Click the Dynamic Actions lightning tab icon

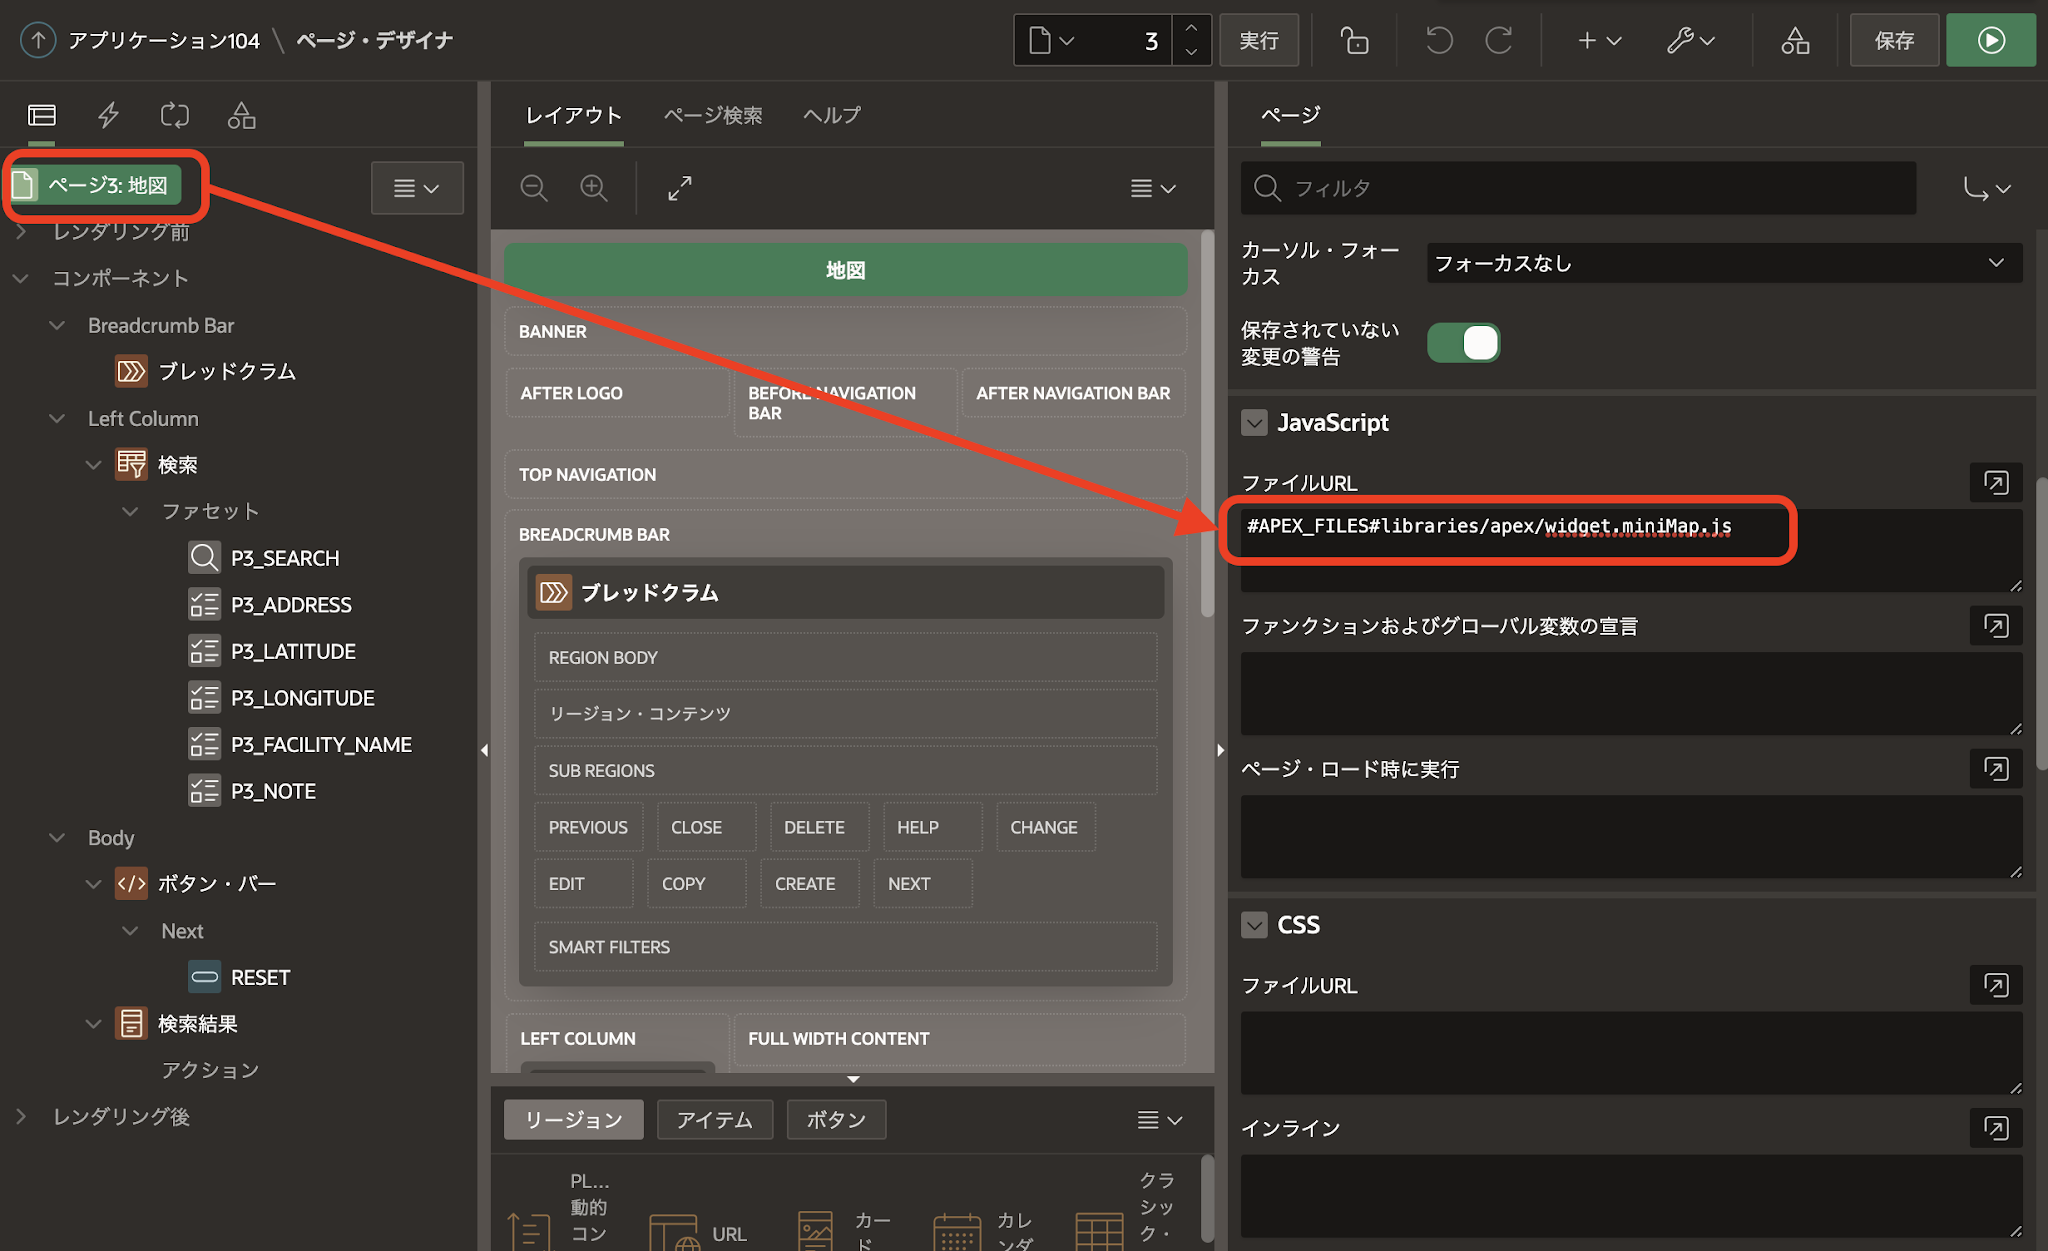(x=108, y=115)
